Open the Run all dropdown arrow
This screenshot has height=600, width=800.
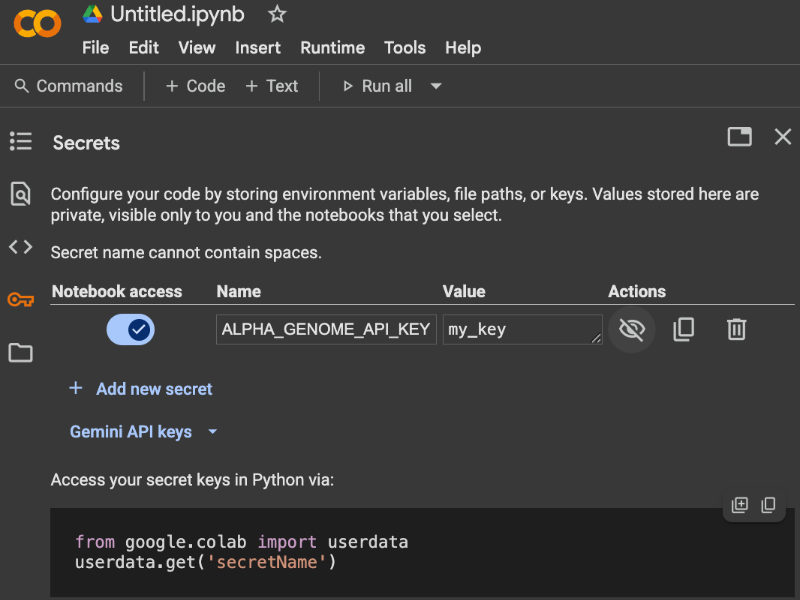pos(436,86)
